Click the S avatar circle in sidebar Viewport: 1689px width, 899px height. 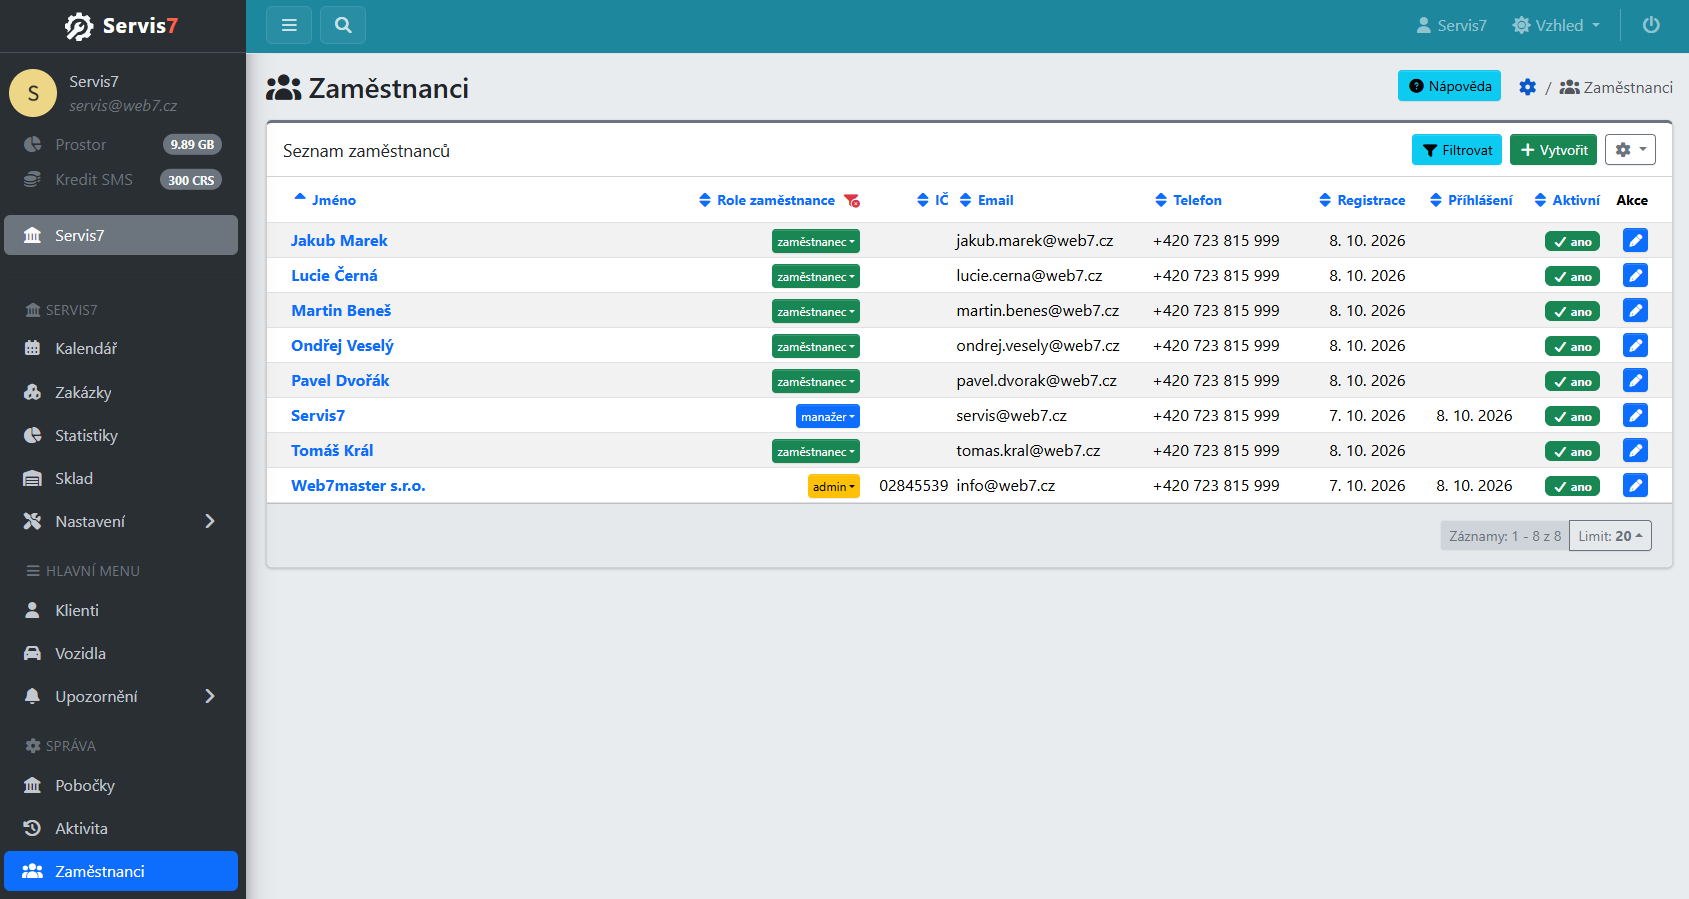[33, 93]
